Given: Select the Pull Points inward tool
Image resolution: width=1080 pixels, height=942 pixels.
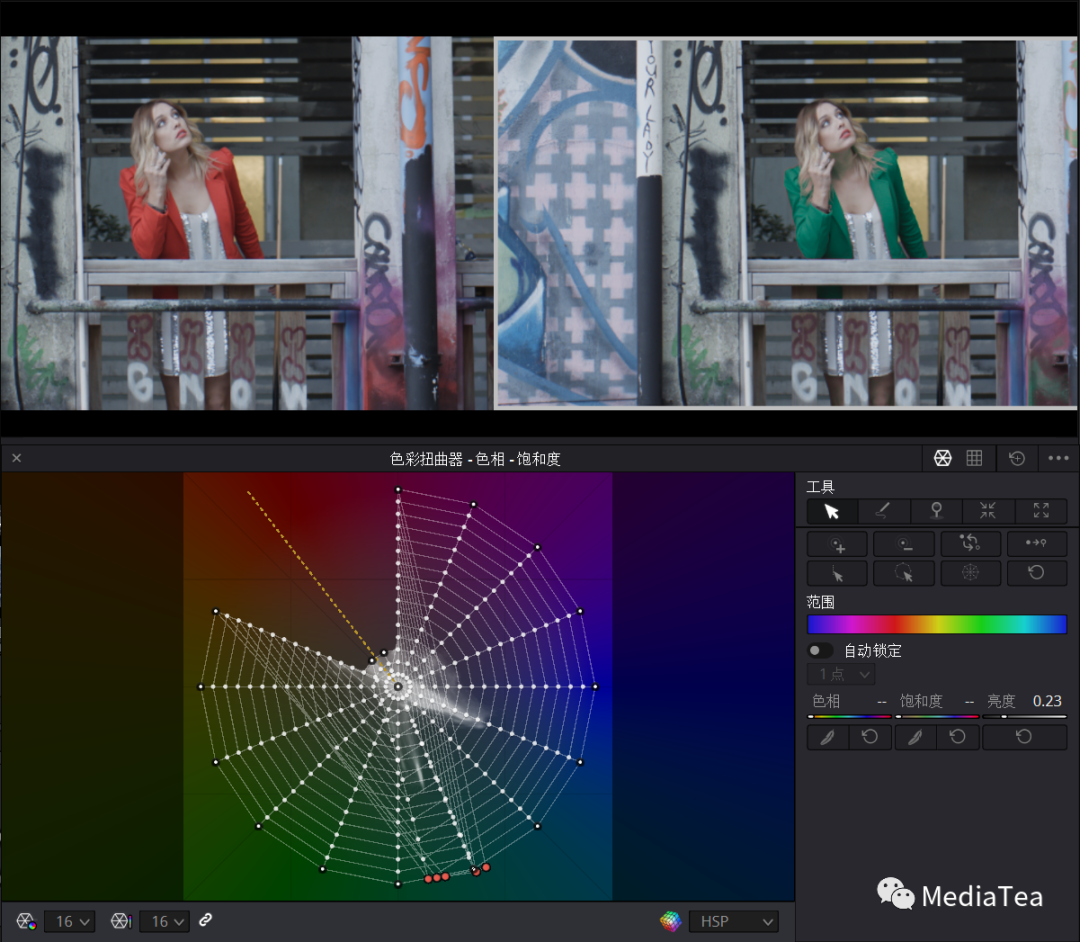Looking at the screenshot, I should coord(988,512).
